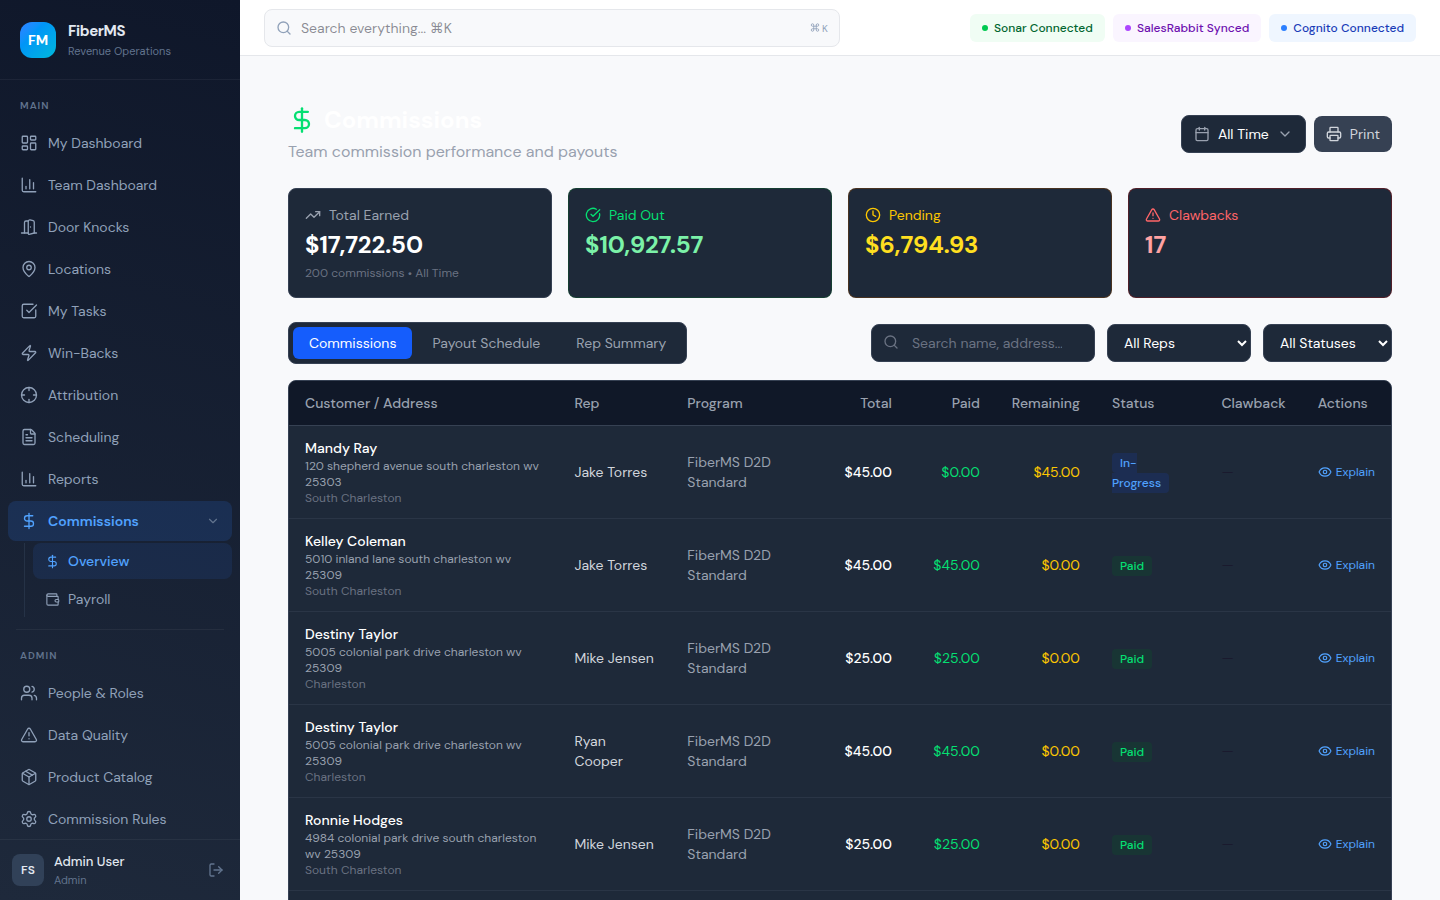1440x900 pixels.
Task: Open Attribution in the sidebar
Action: pos(83,395)
